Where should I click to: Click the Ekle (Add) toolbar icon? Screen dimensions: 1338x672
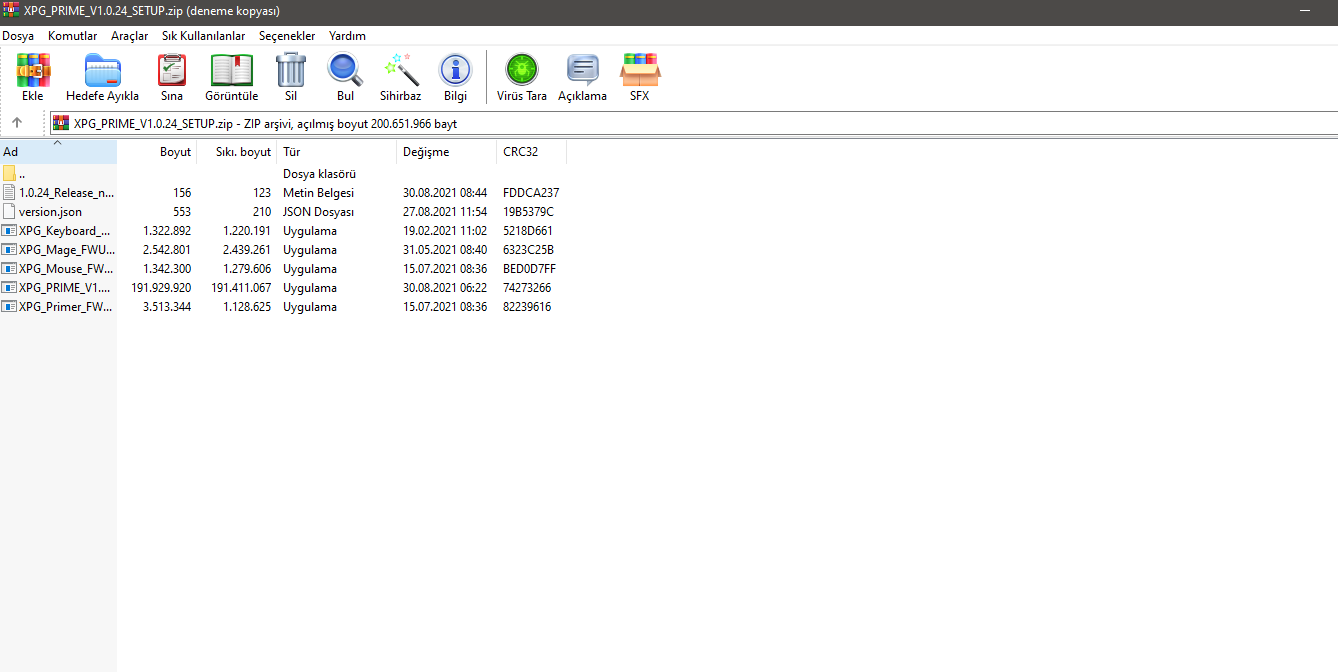pos(33,71)
